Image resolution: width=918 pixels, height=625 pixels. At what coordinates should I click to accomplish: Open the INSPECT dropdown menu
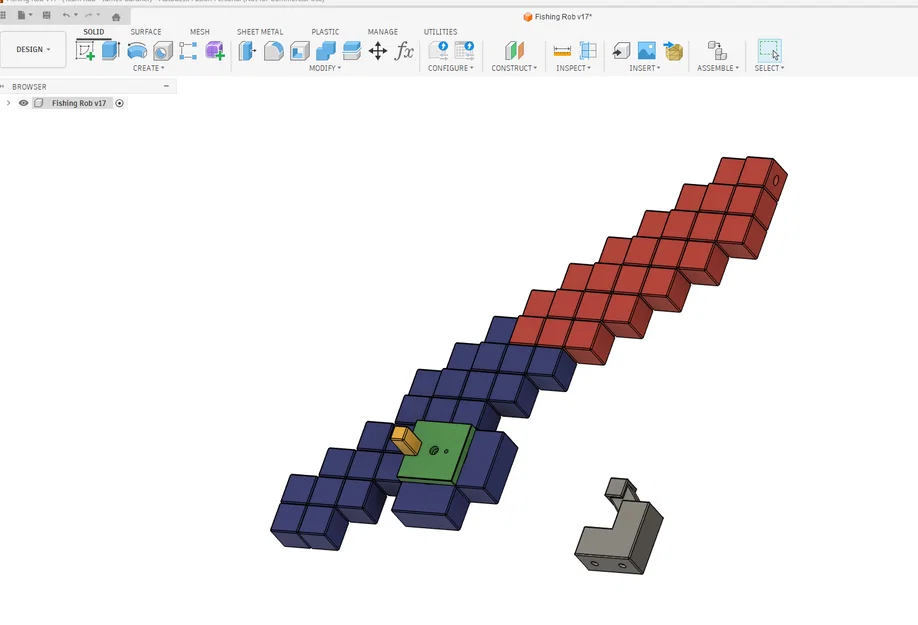(573, 68)
